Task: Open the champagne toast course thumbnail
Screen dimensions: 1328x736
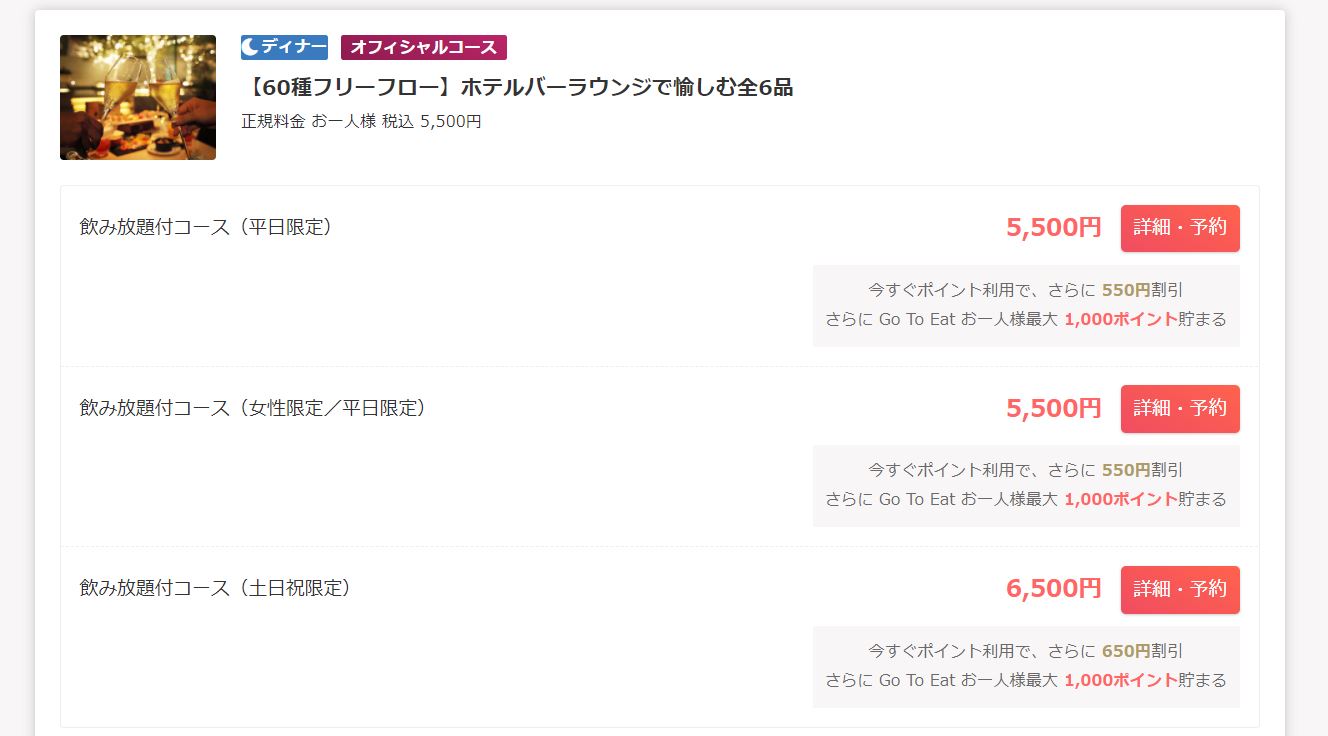Action: pyautogui.click(x=138, y=97)
